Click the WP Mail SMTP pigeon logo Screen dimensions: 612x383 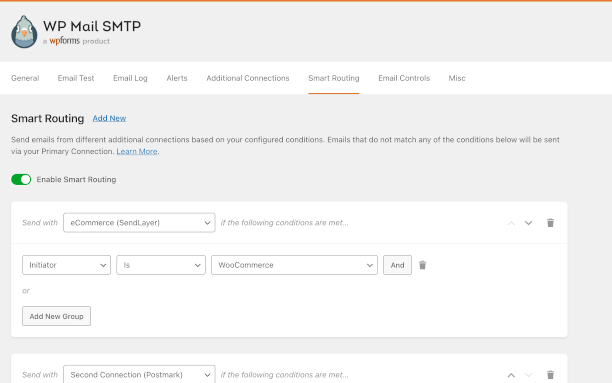tap(24, 32)
